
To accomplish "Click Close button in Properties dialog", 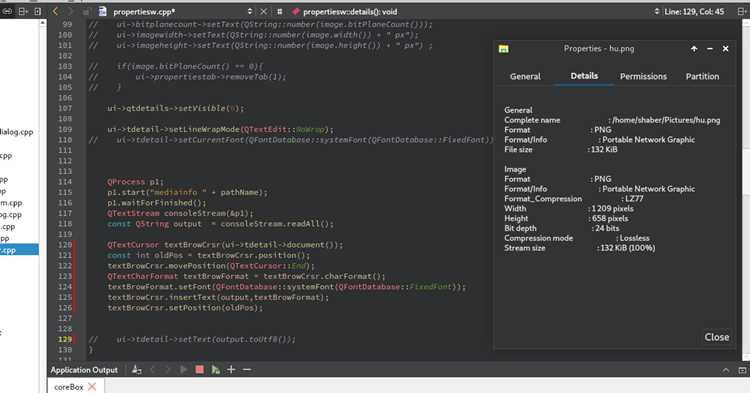I will [x=717, y=337].
